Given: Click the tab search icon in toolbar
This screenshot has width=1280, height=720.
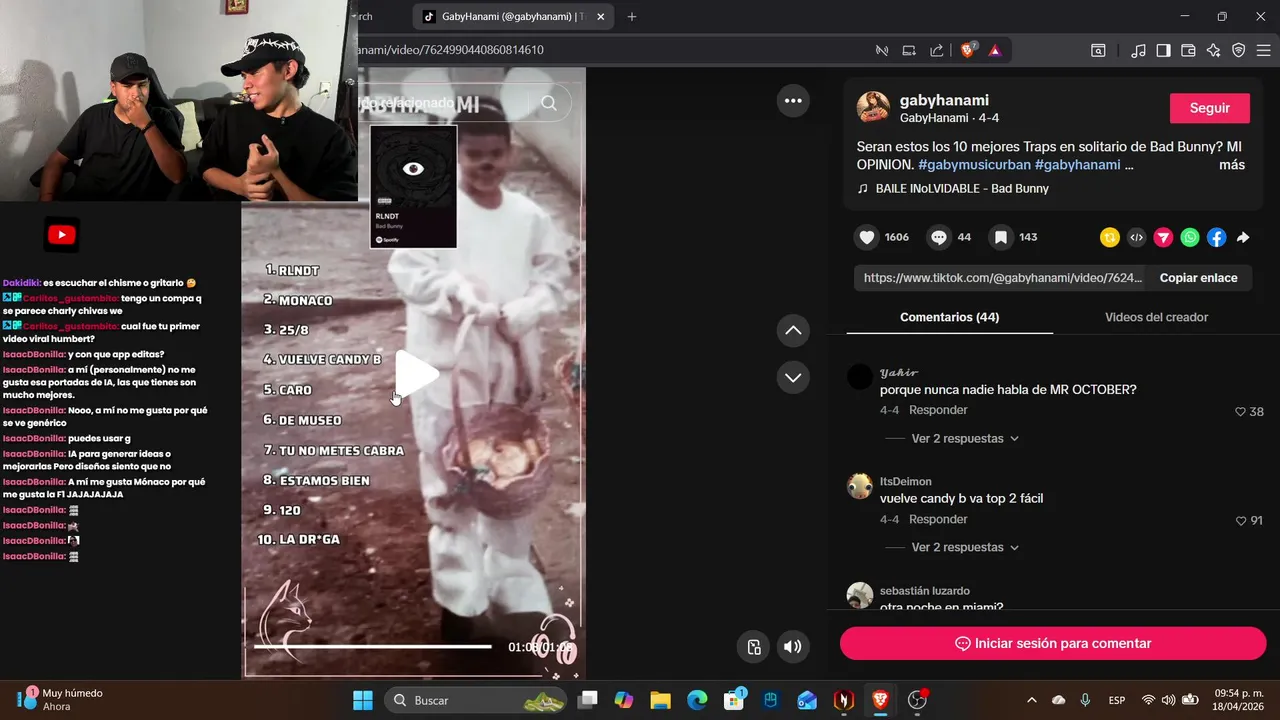Looking at the screenshot, I should (1098, 50).
